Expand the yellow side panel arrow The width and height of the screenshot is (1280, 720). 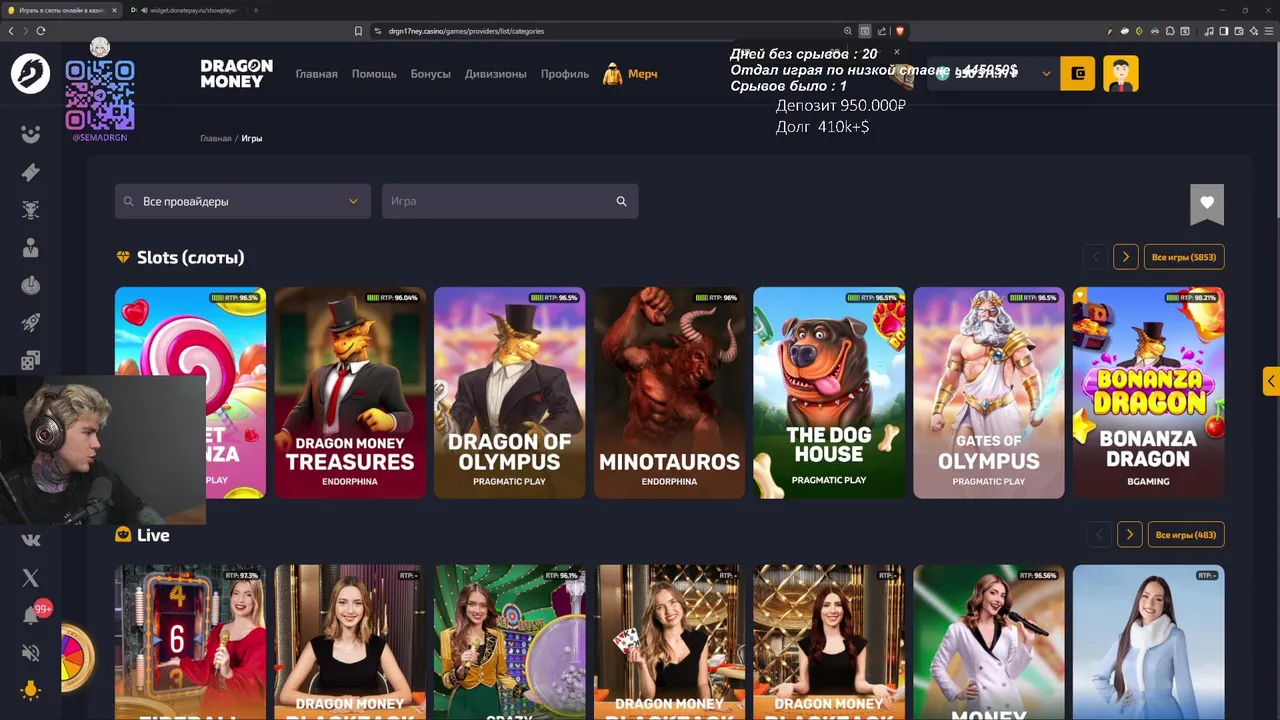tap(1271, 381)
